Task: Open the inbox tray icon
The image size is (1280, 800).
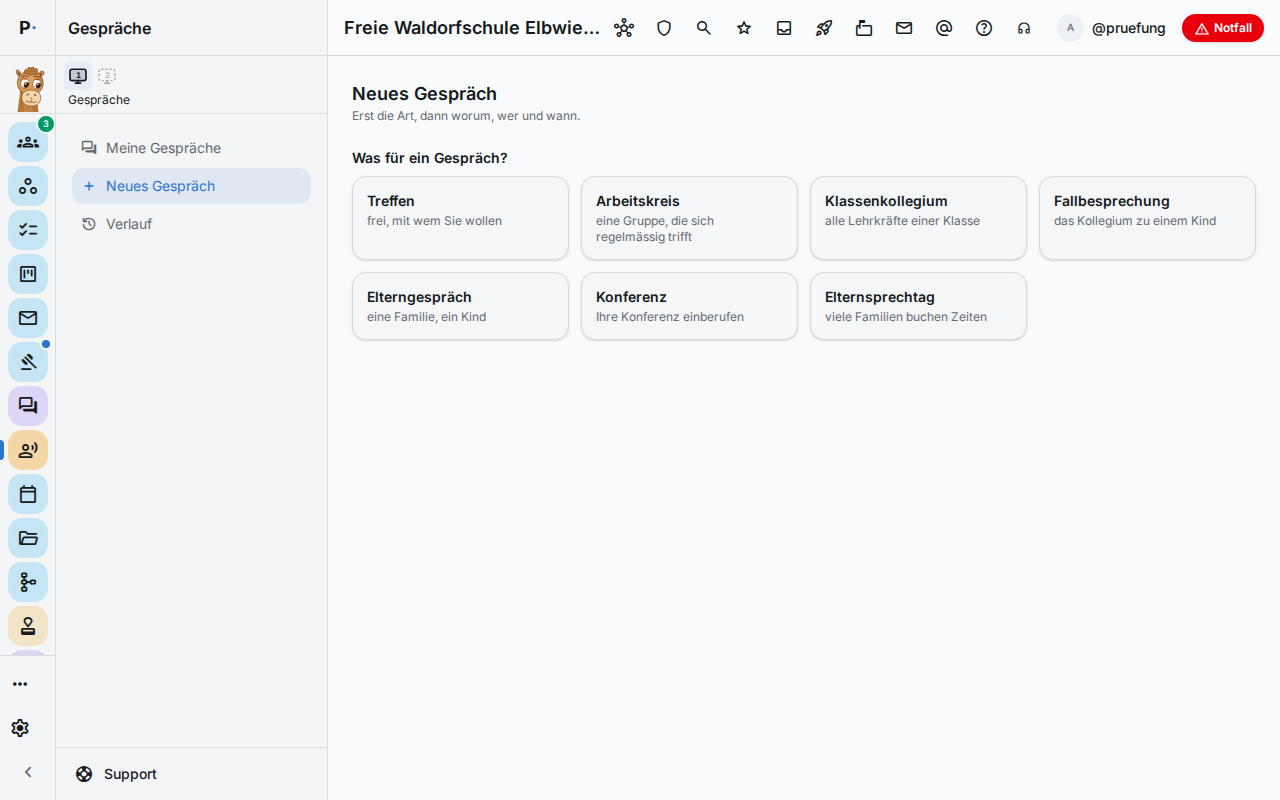Action: (784, 28)
